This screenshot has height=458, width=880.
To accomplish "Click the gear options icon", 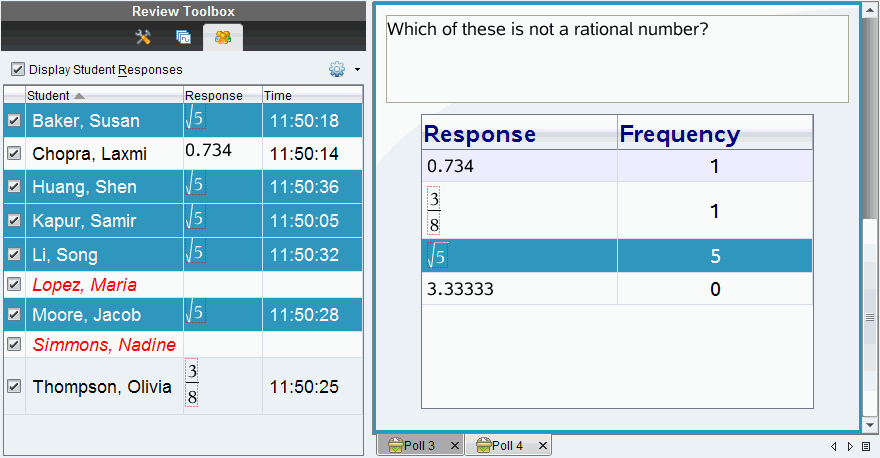I will (337, 70).
